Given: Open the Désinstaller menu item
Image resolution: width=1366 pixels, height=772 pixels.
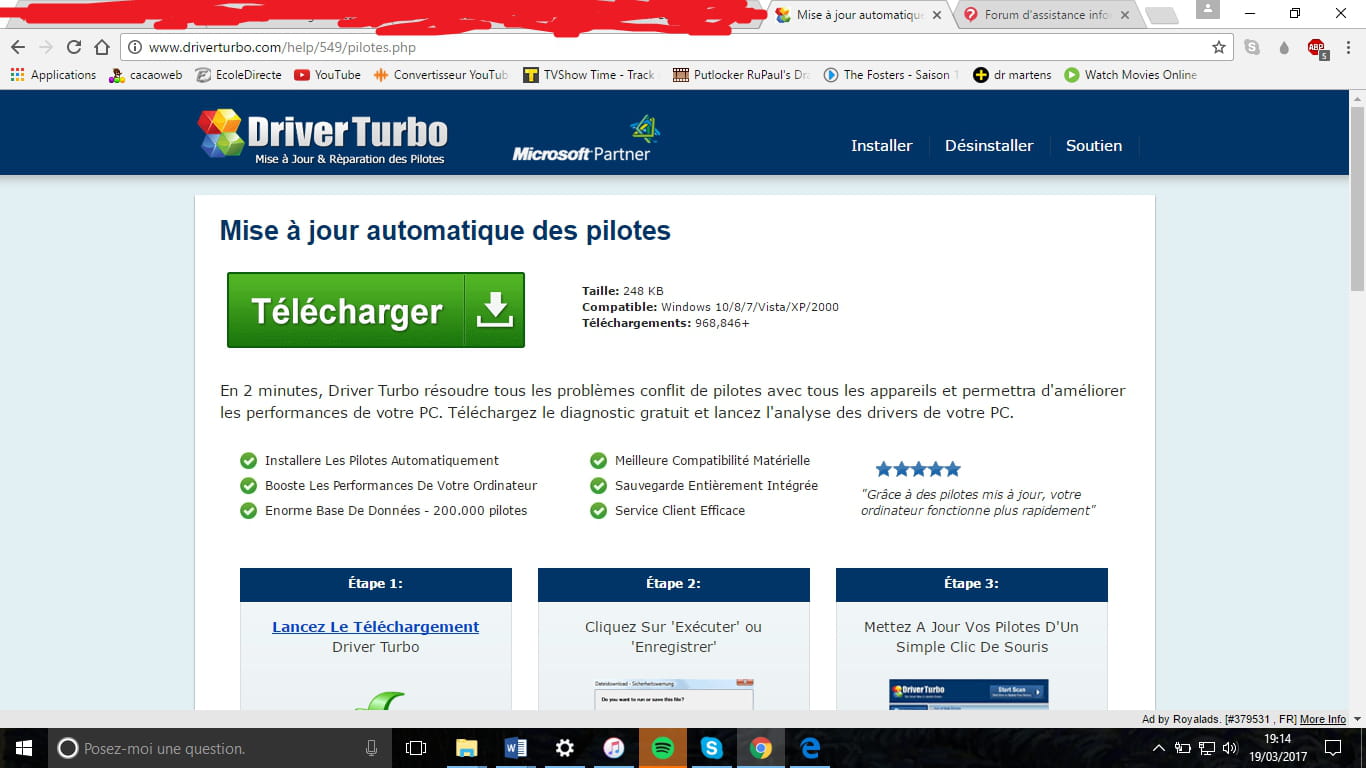Looking at the screenshot, I should coord(989,145).
